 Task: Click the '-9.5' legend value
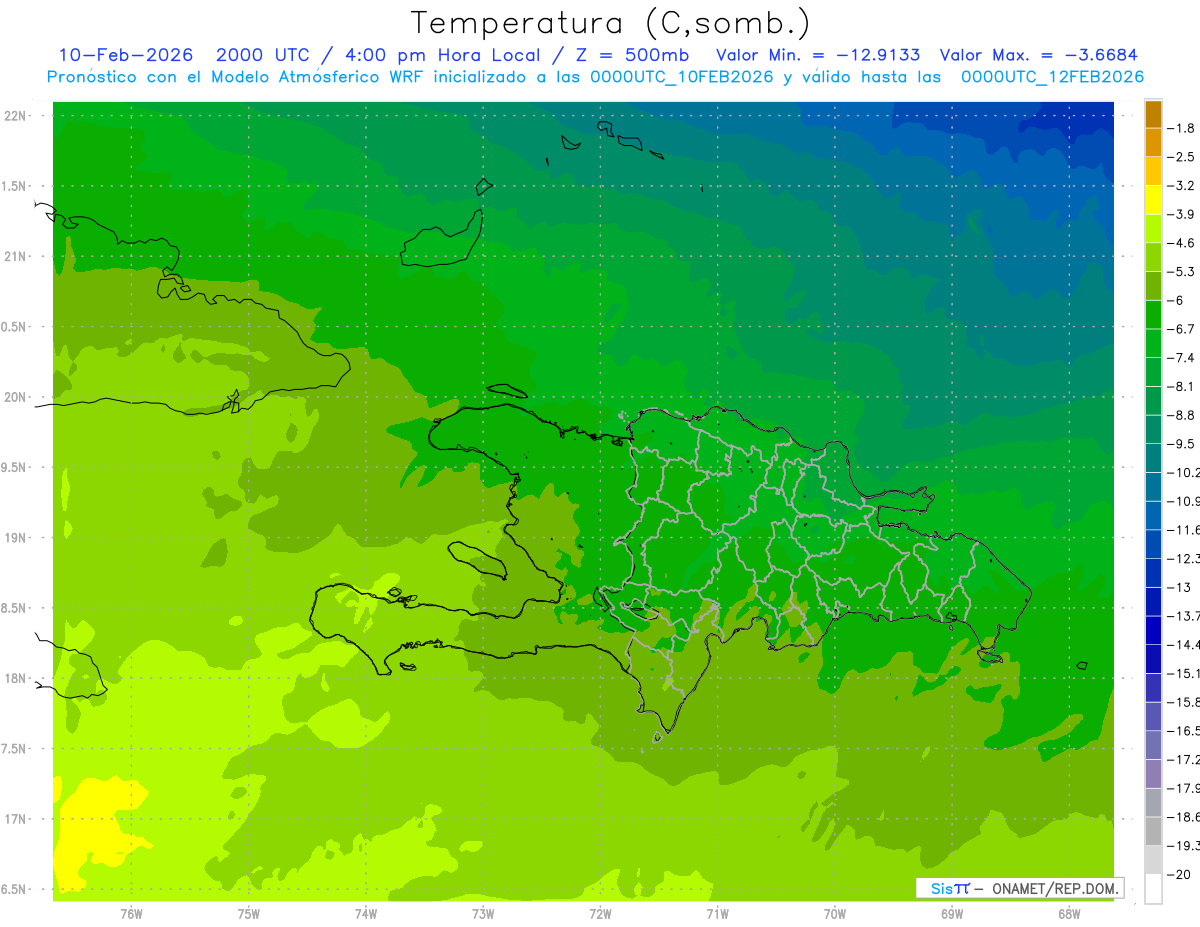click(1182, 444)
